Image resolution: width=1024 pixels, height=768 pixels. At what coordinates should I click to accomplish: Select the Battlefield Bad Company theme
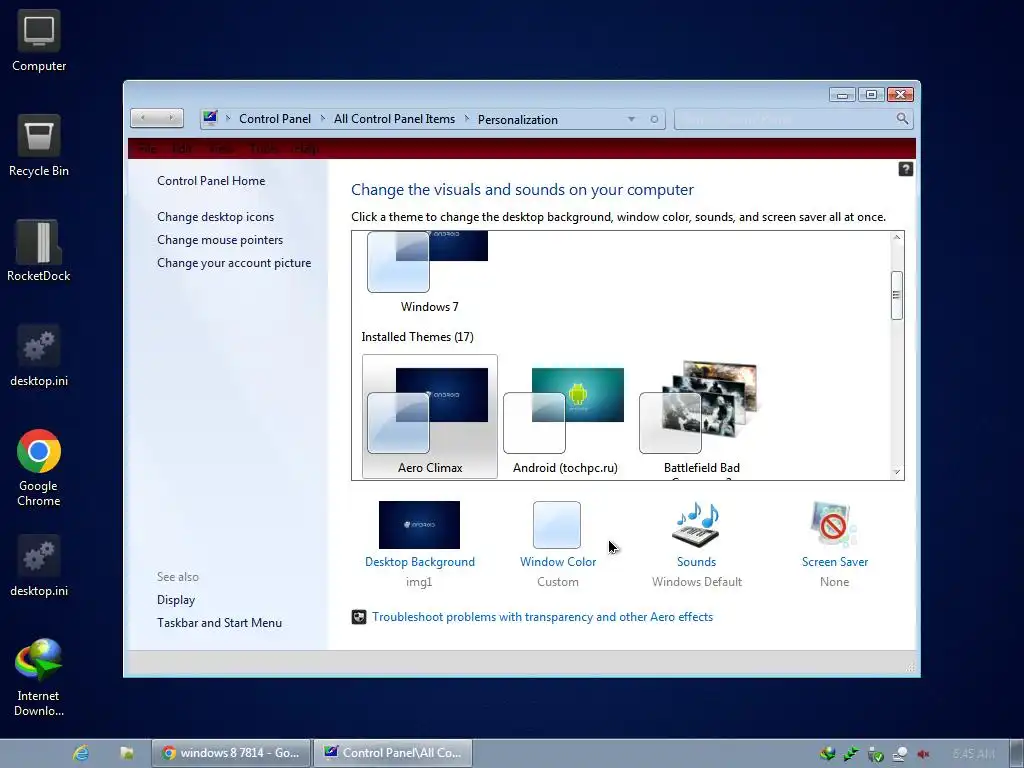point(701,418)
